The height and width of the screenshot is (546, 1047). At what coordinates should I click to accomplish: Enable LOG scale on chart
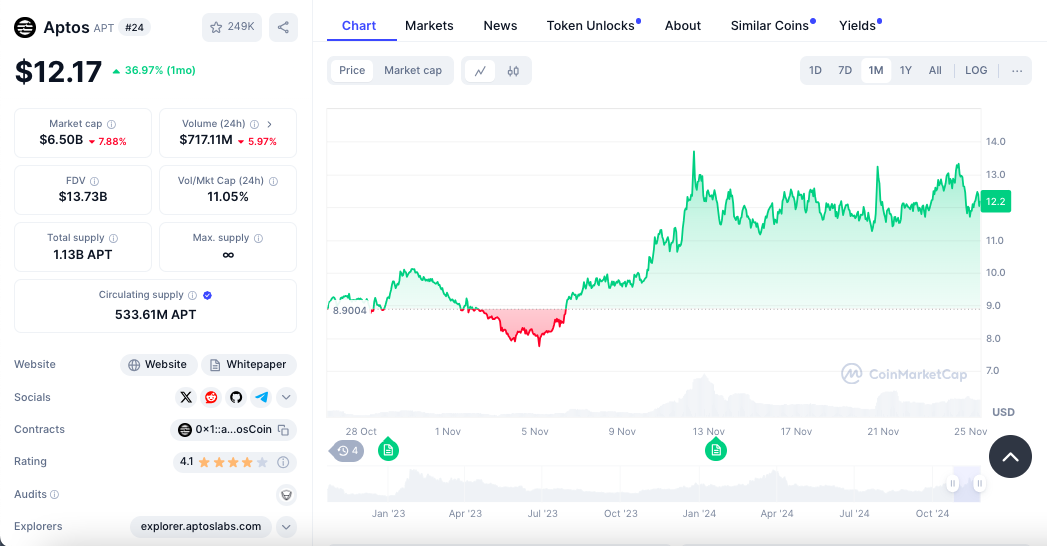(976, 71)
